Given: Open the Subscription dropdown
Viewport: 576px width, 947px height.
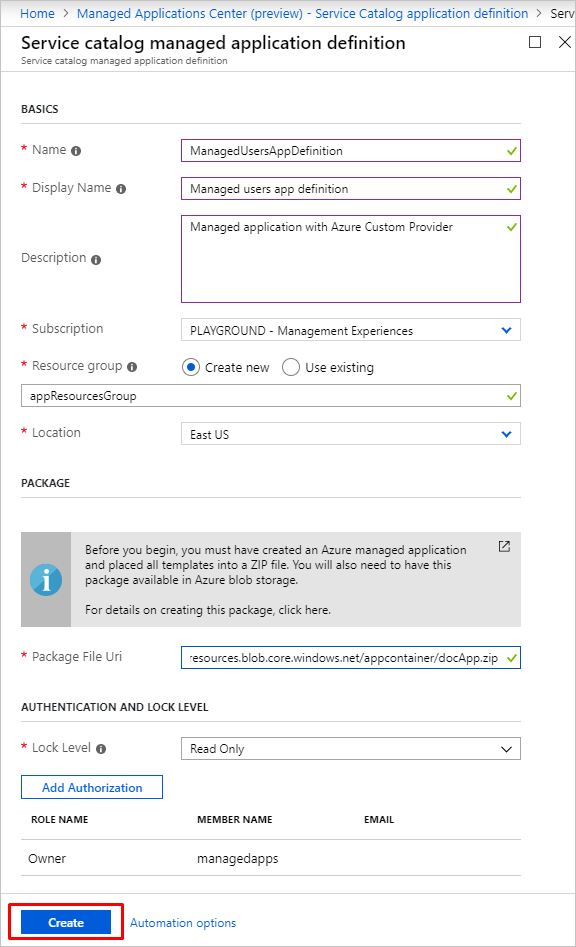Looking at the screenshot, I should pos(350,330).
